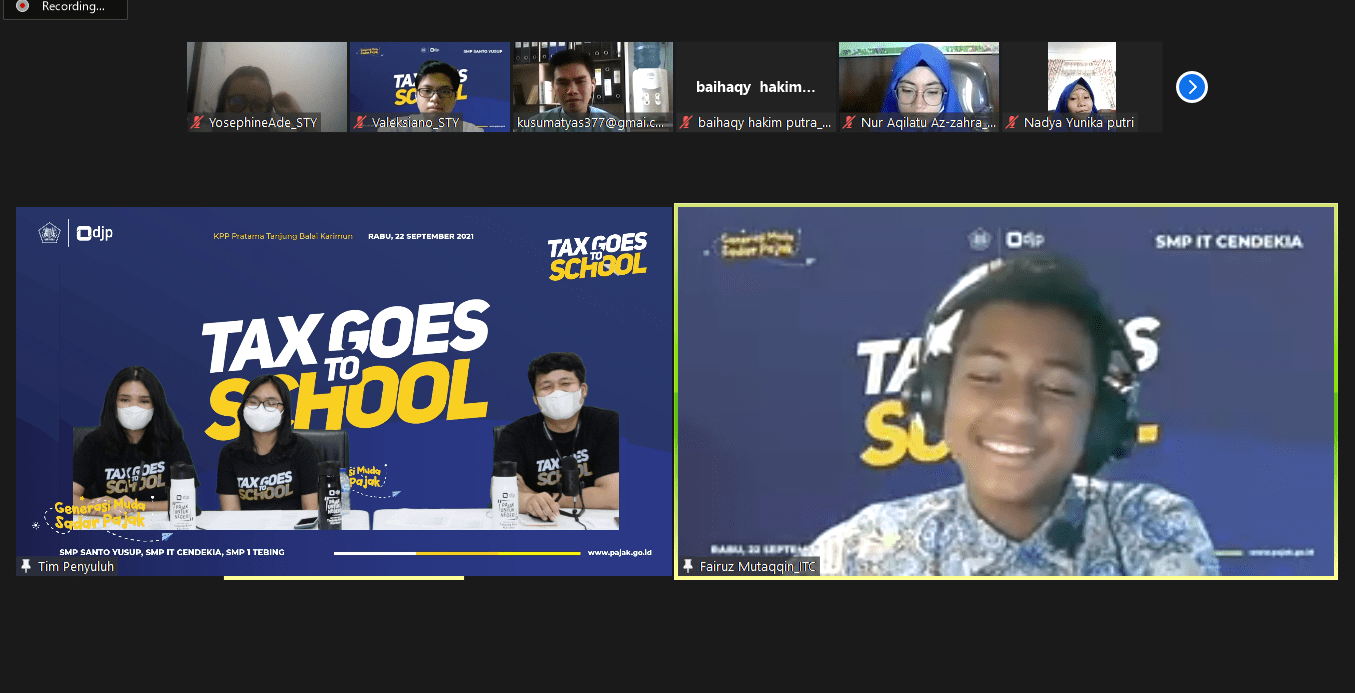Viewport: 1355px width, 693px height.
Task: Click the pin icon next to Tim Penyuluh
Action: (x=26, y=566)
